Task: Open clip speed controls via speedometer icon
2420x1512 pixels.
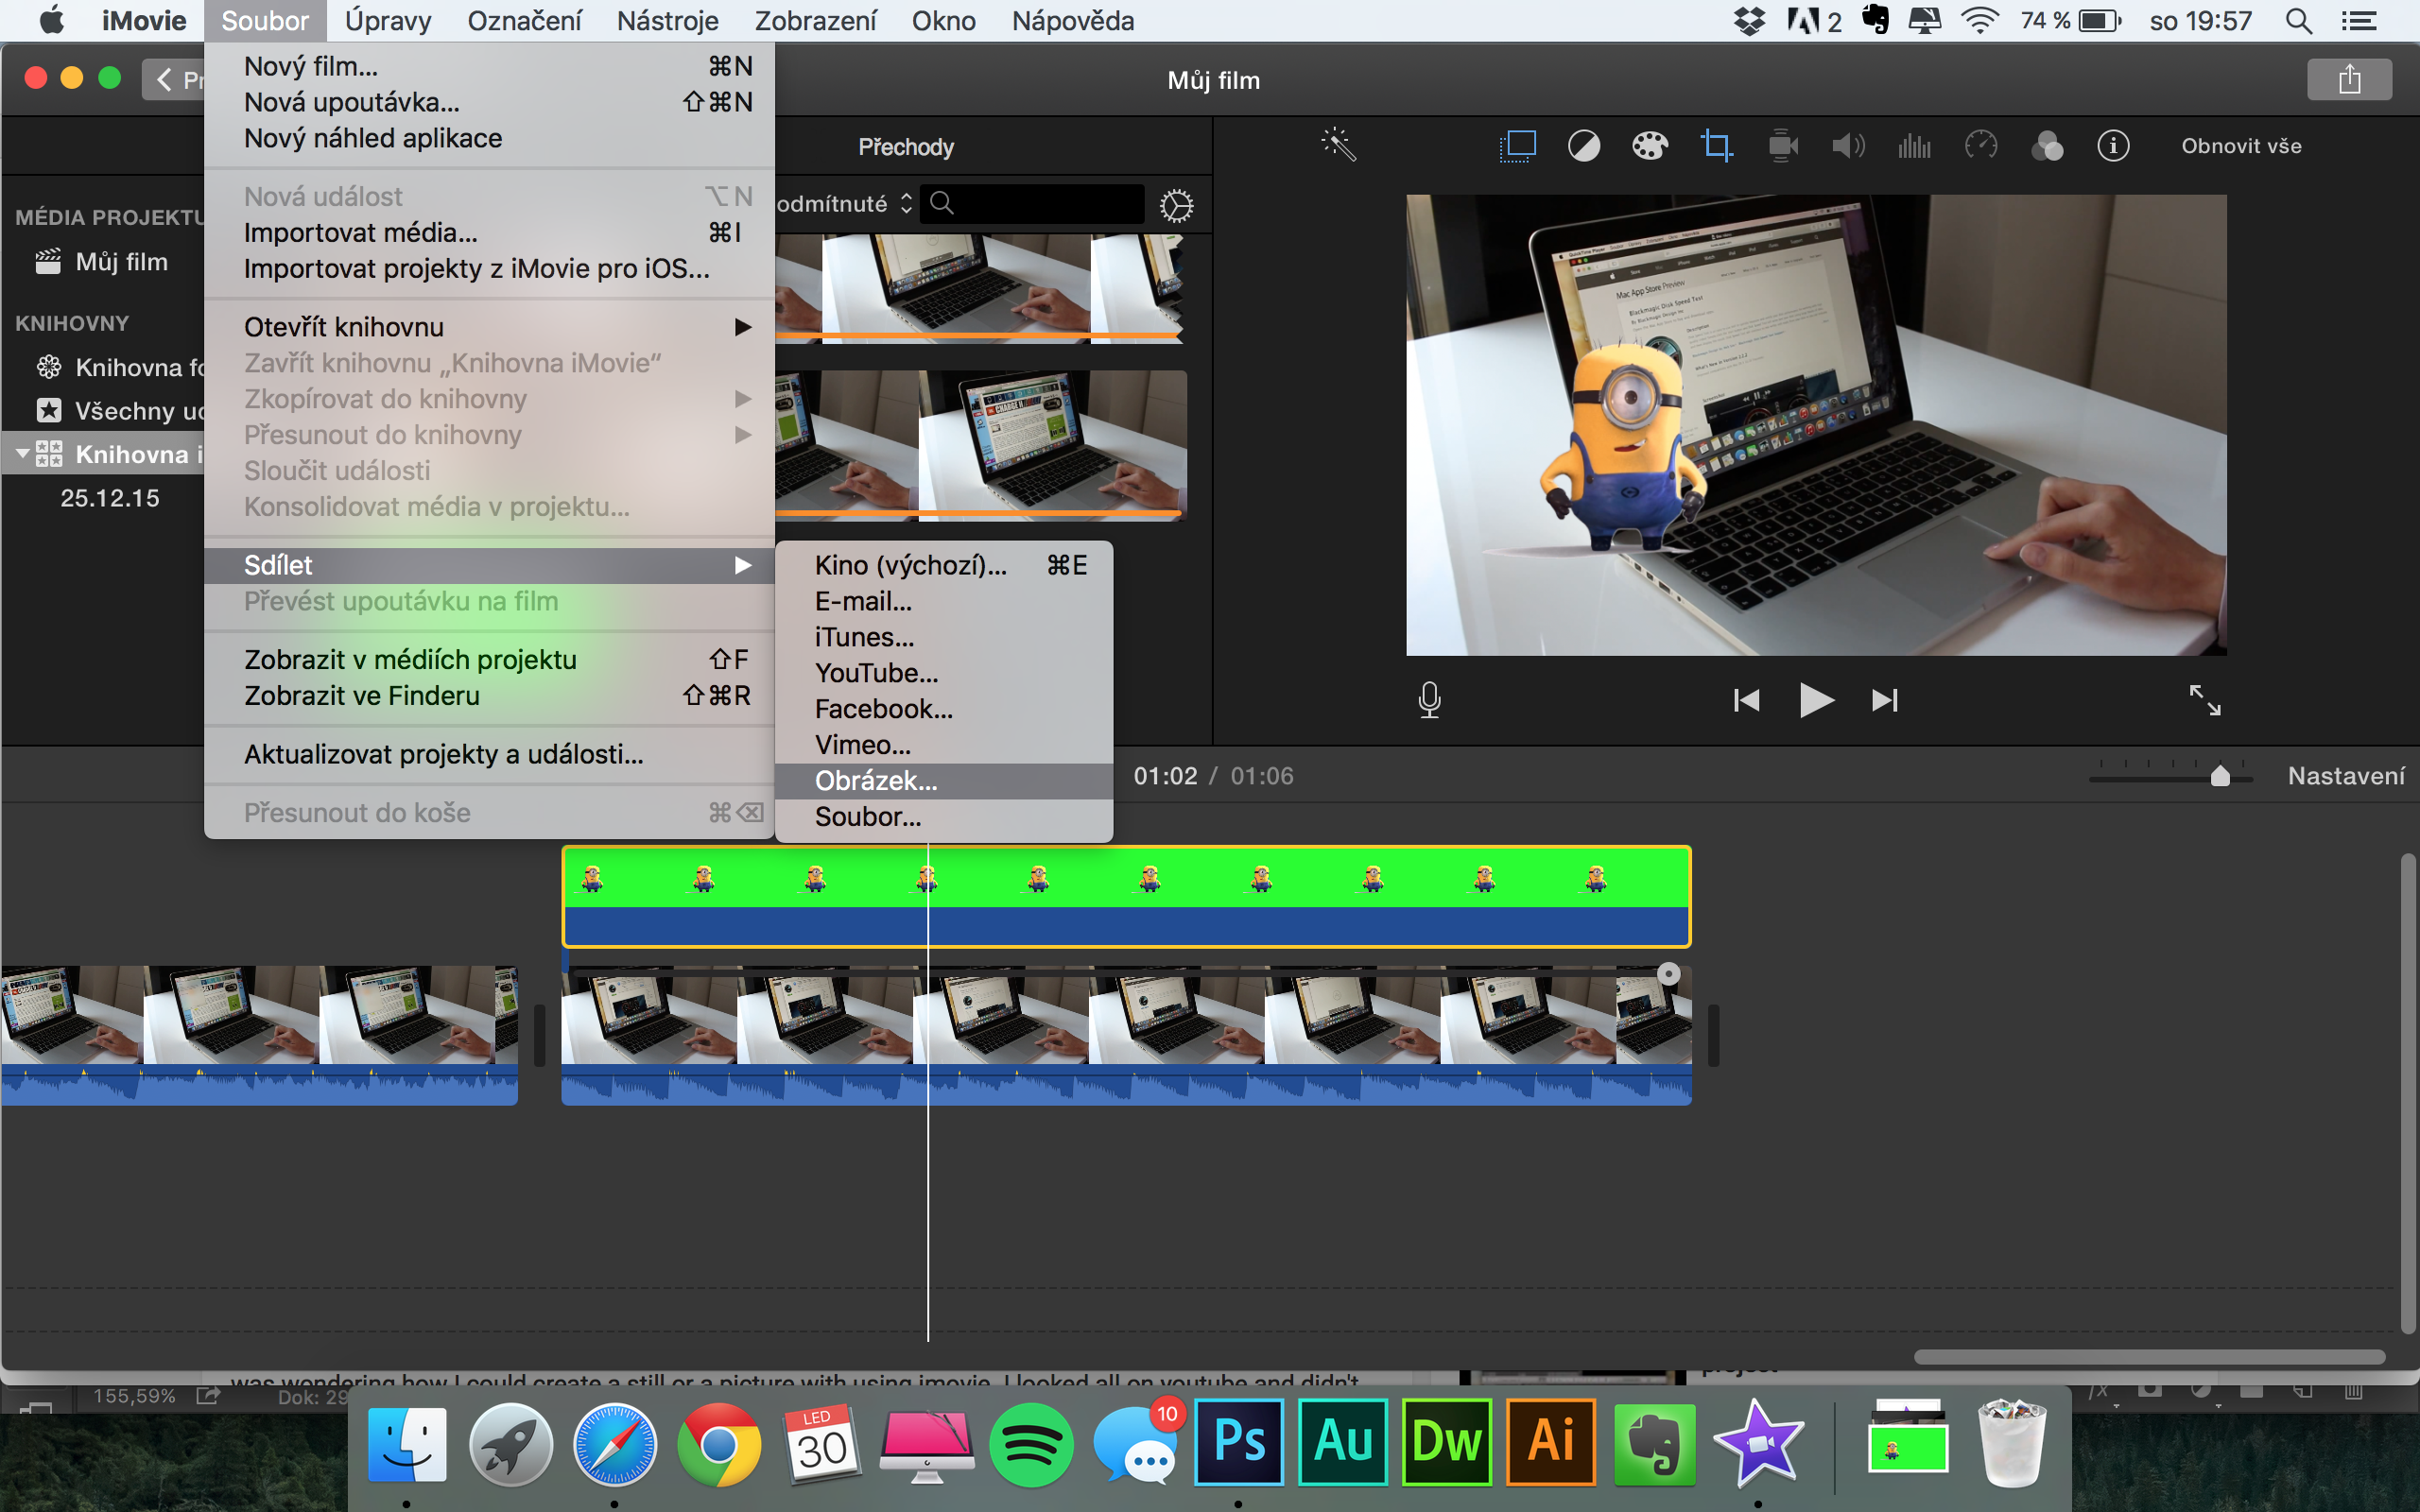Action: coord(1981,145)
